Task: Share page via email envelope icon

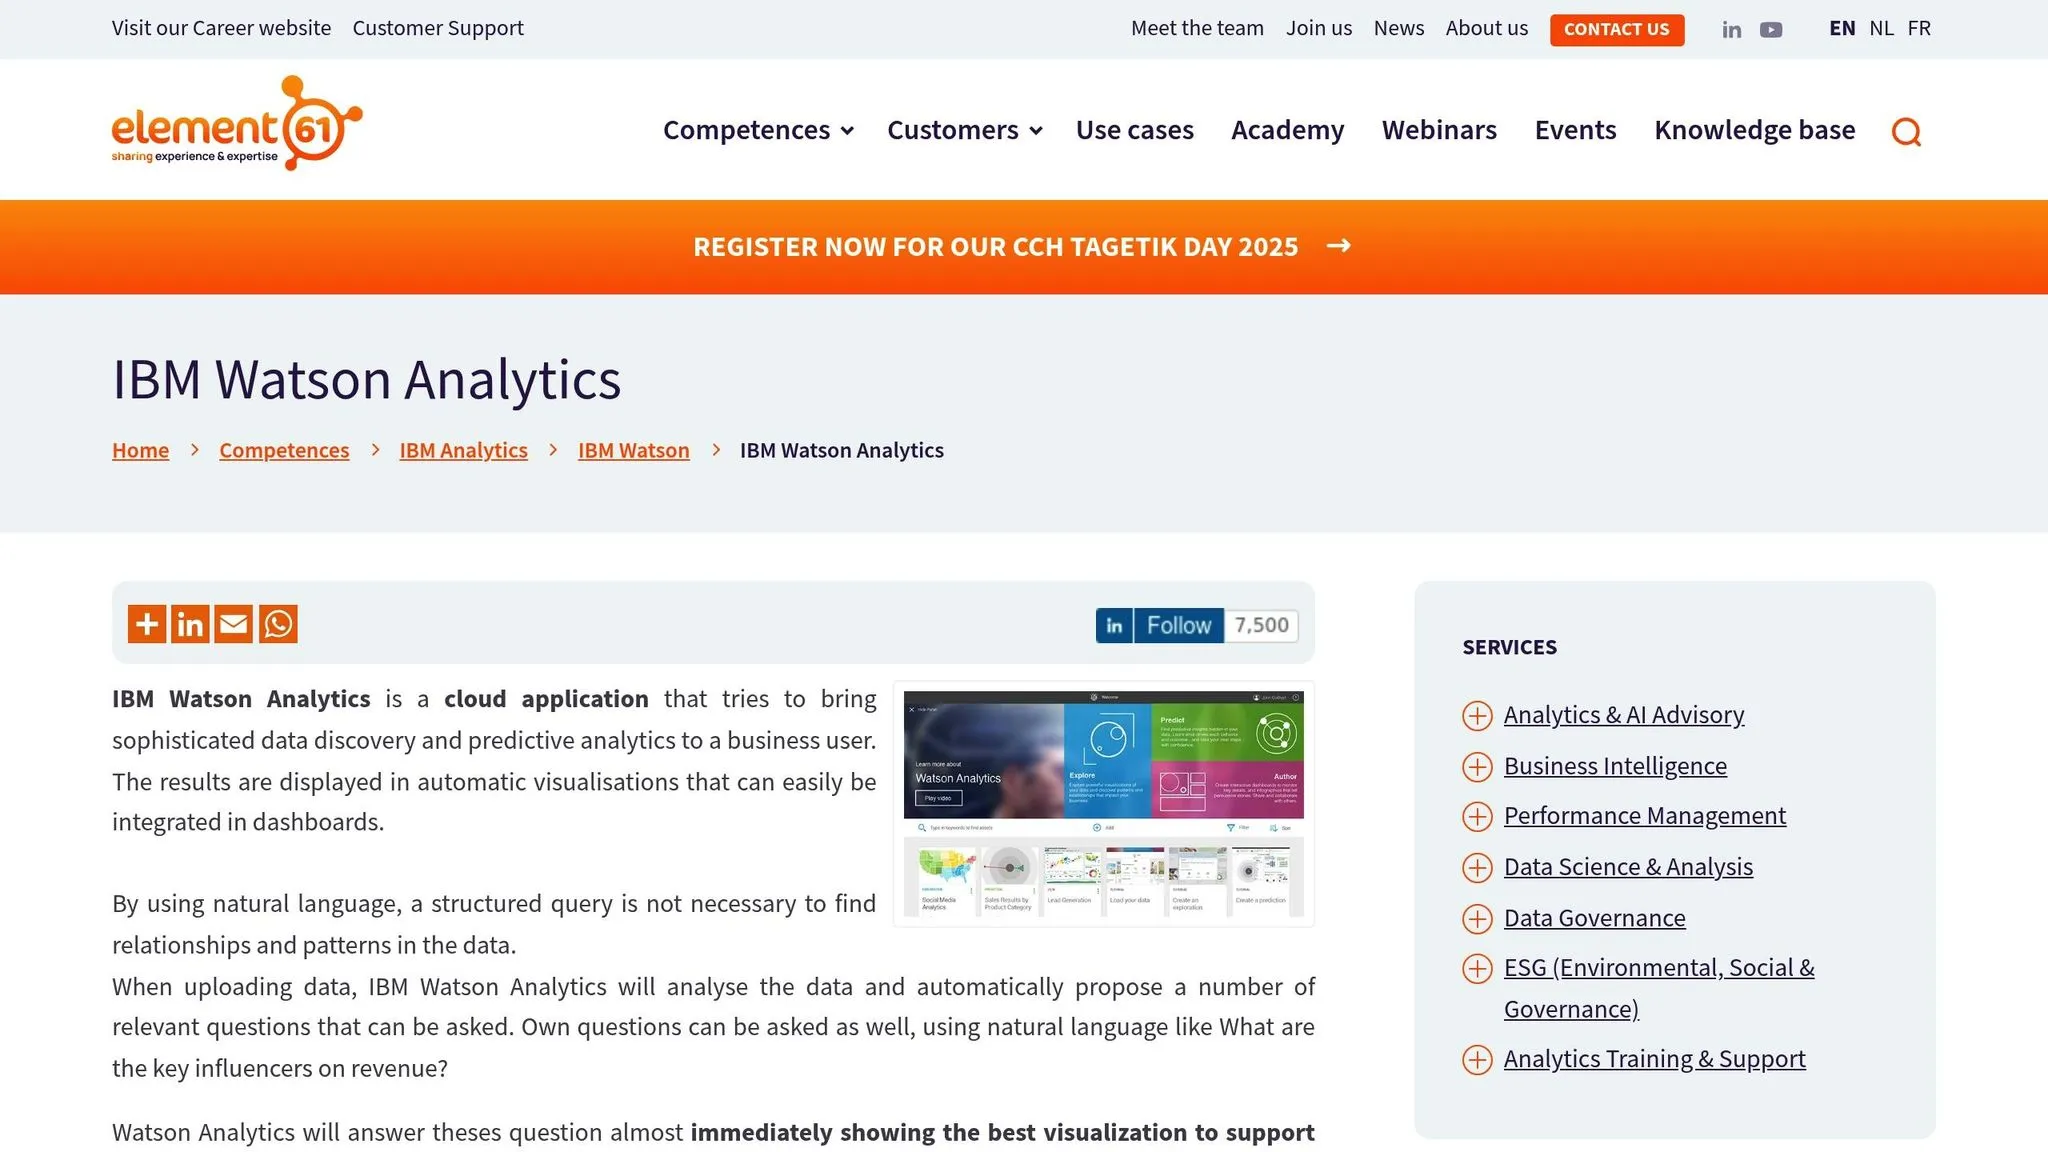Action: point(234,624)
